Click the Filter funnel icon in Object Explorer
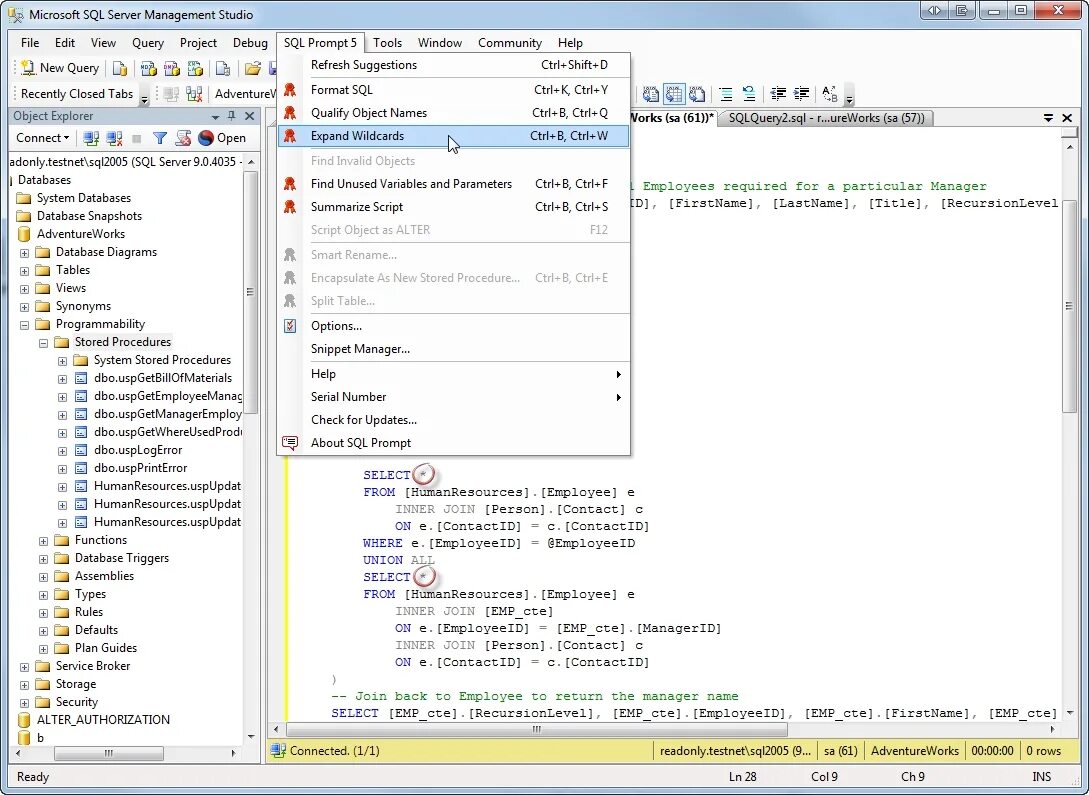The width and height of the screenshot is (1089, 795). pos(160,138)
